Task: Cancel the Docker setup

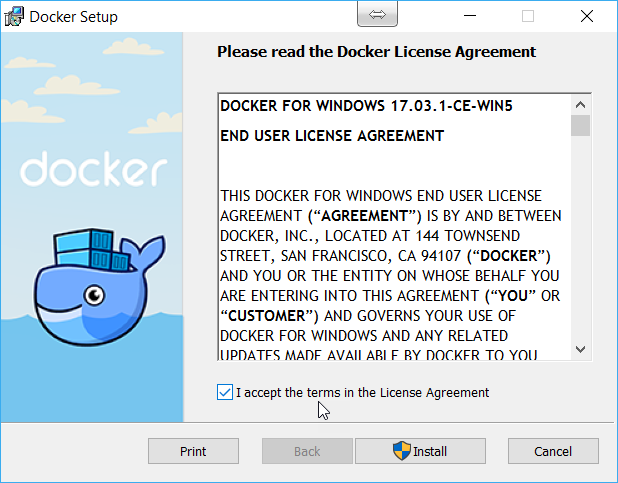Action: tap(553, 451)
